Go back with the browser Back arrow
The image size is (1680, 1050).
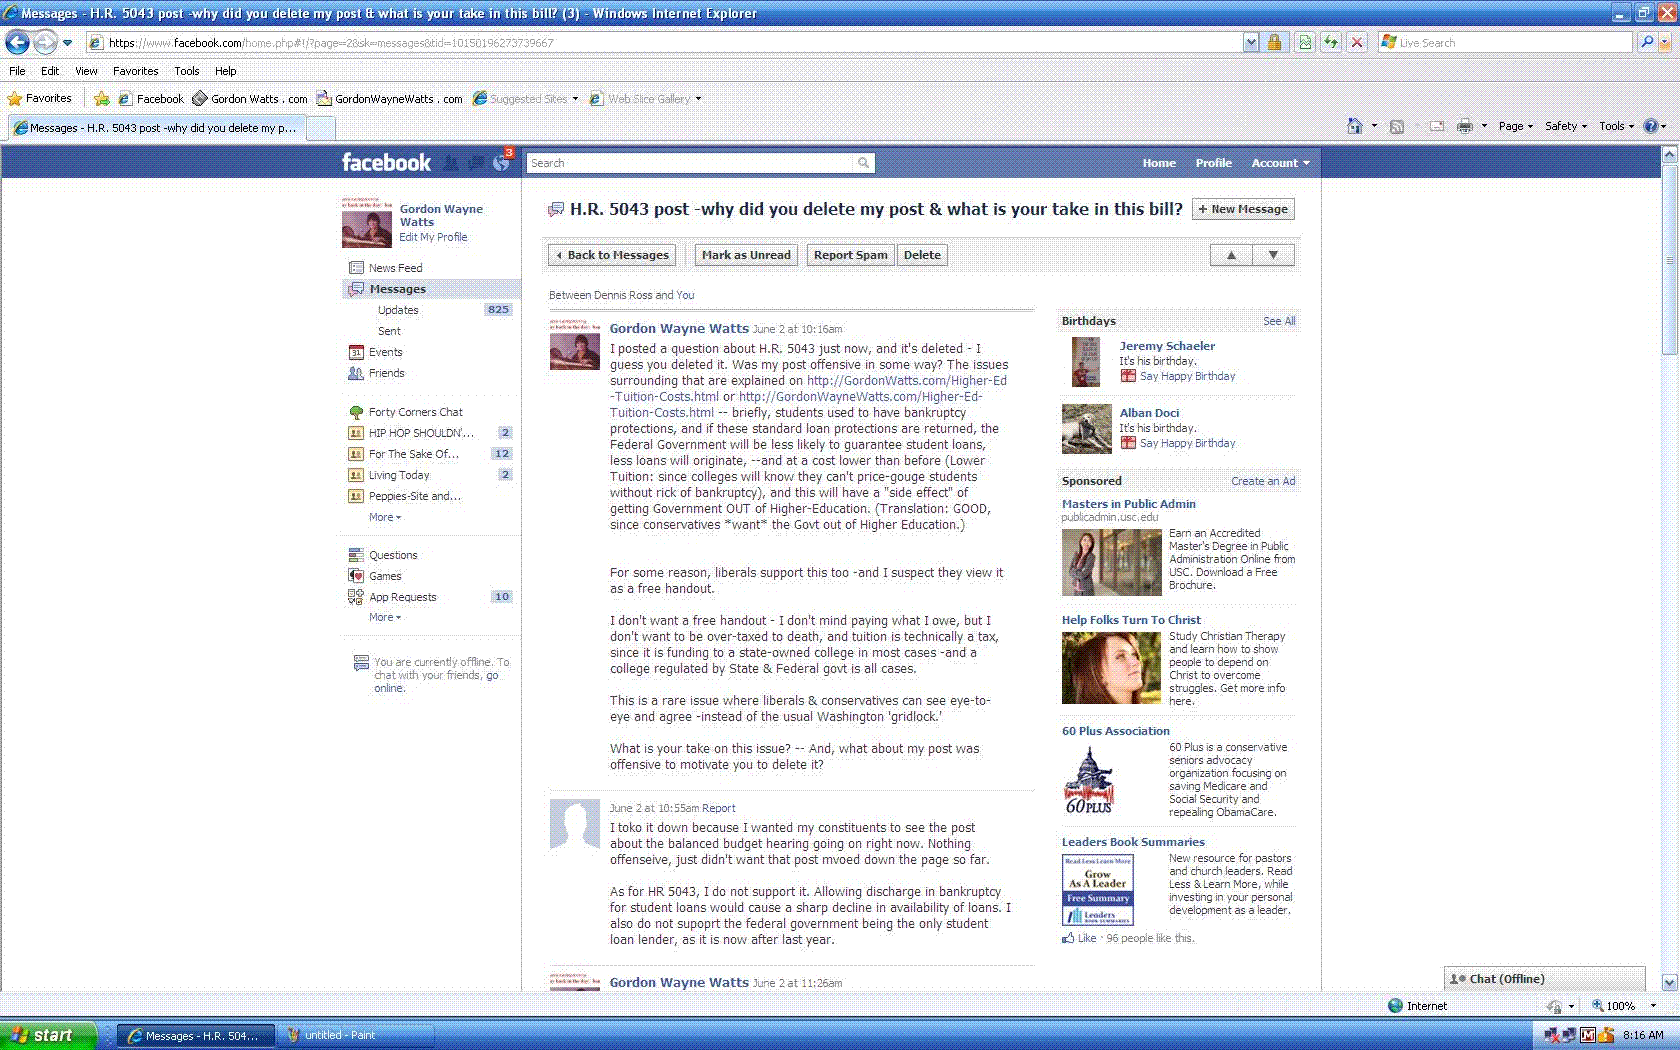pyautogui.click(x=17, y=42)
